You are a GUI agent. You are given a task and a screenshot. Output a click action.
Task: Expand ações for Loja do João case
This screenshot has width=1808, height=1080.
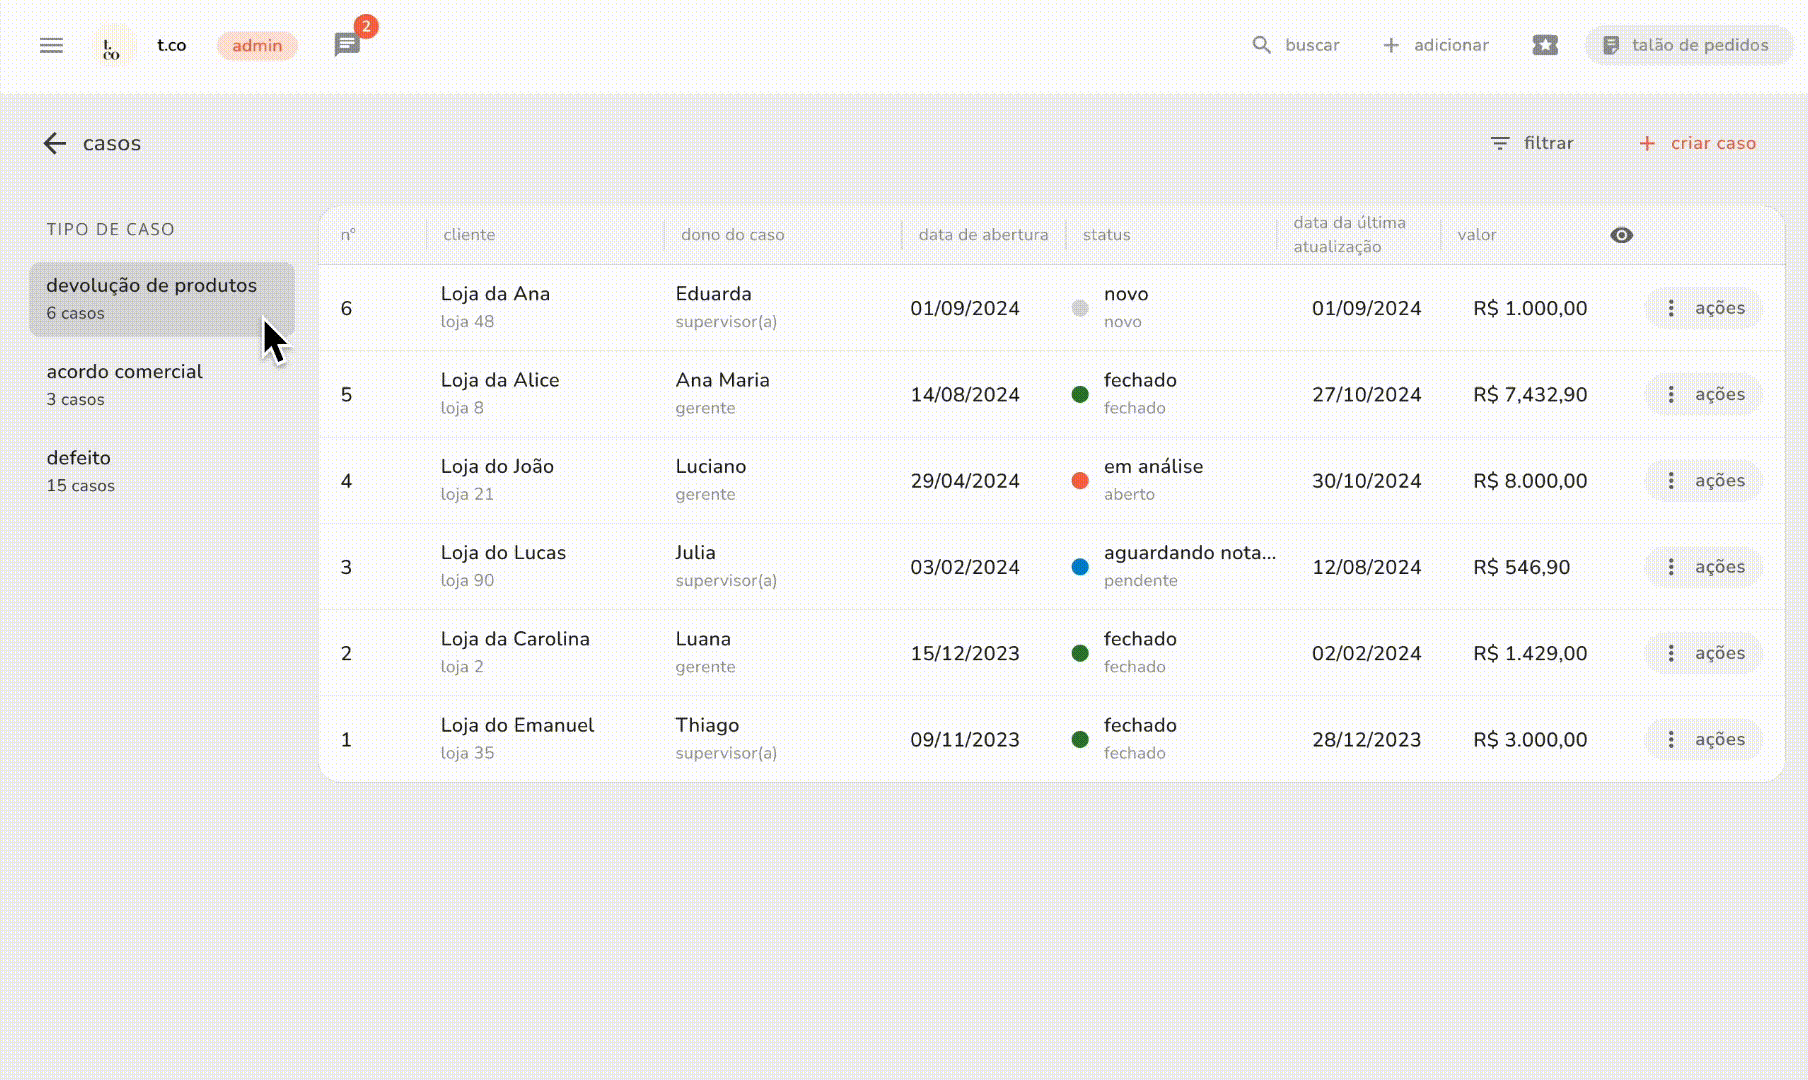click(x=1703, y=481)
